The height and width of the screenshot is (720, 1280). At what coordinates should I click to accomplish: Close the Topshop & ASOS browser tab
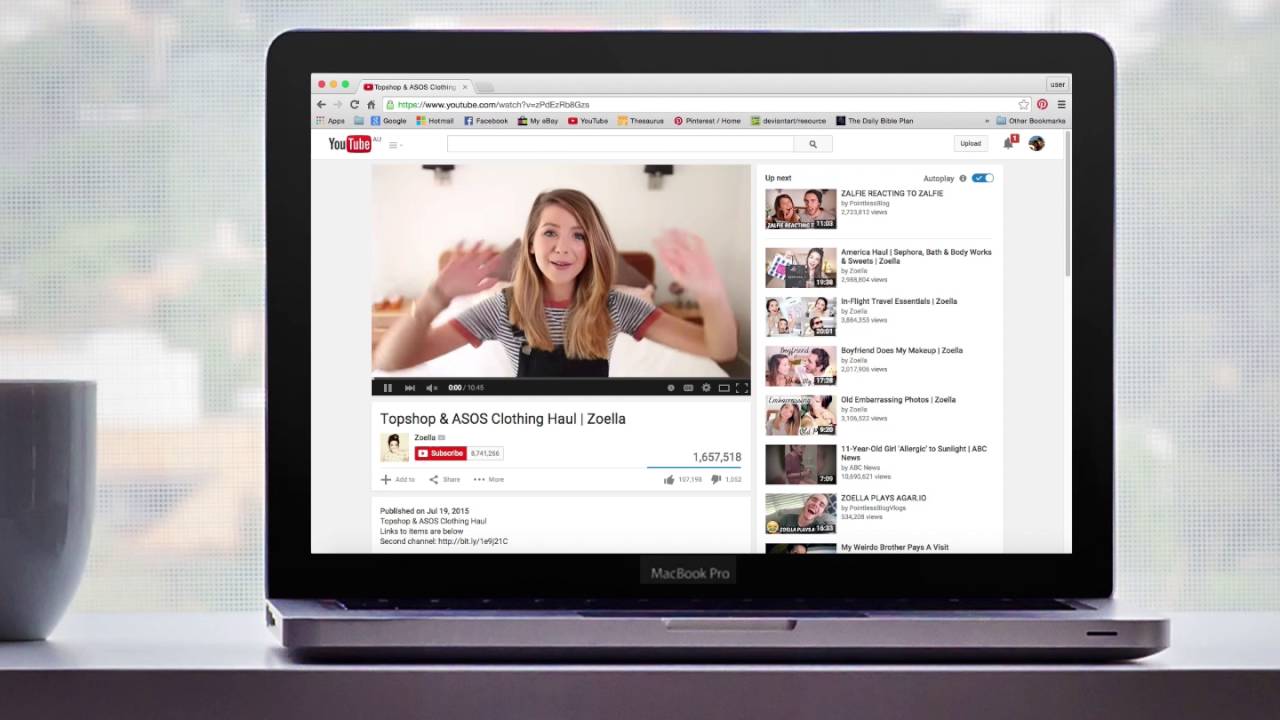[x=465, y=87]
